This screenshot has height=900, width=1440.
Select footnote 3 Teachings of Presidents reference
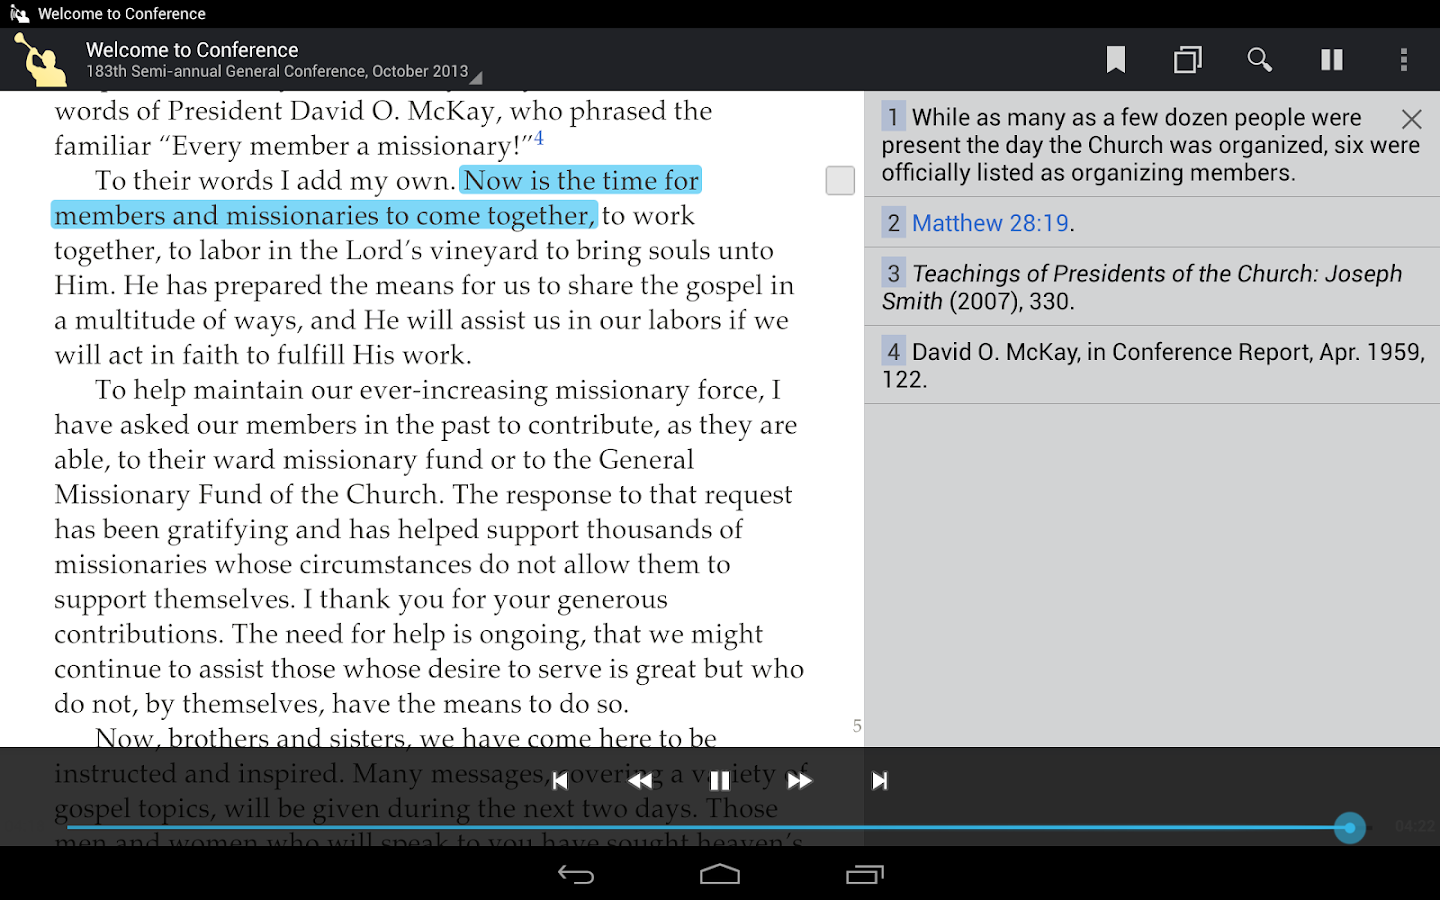[x=1152, y=287]
